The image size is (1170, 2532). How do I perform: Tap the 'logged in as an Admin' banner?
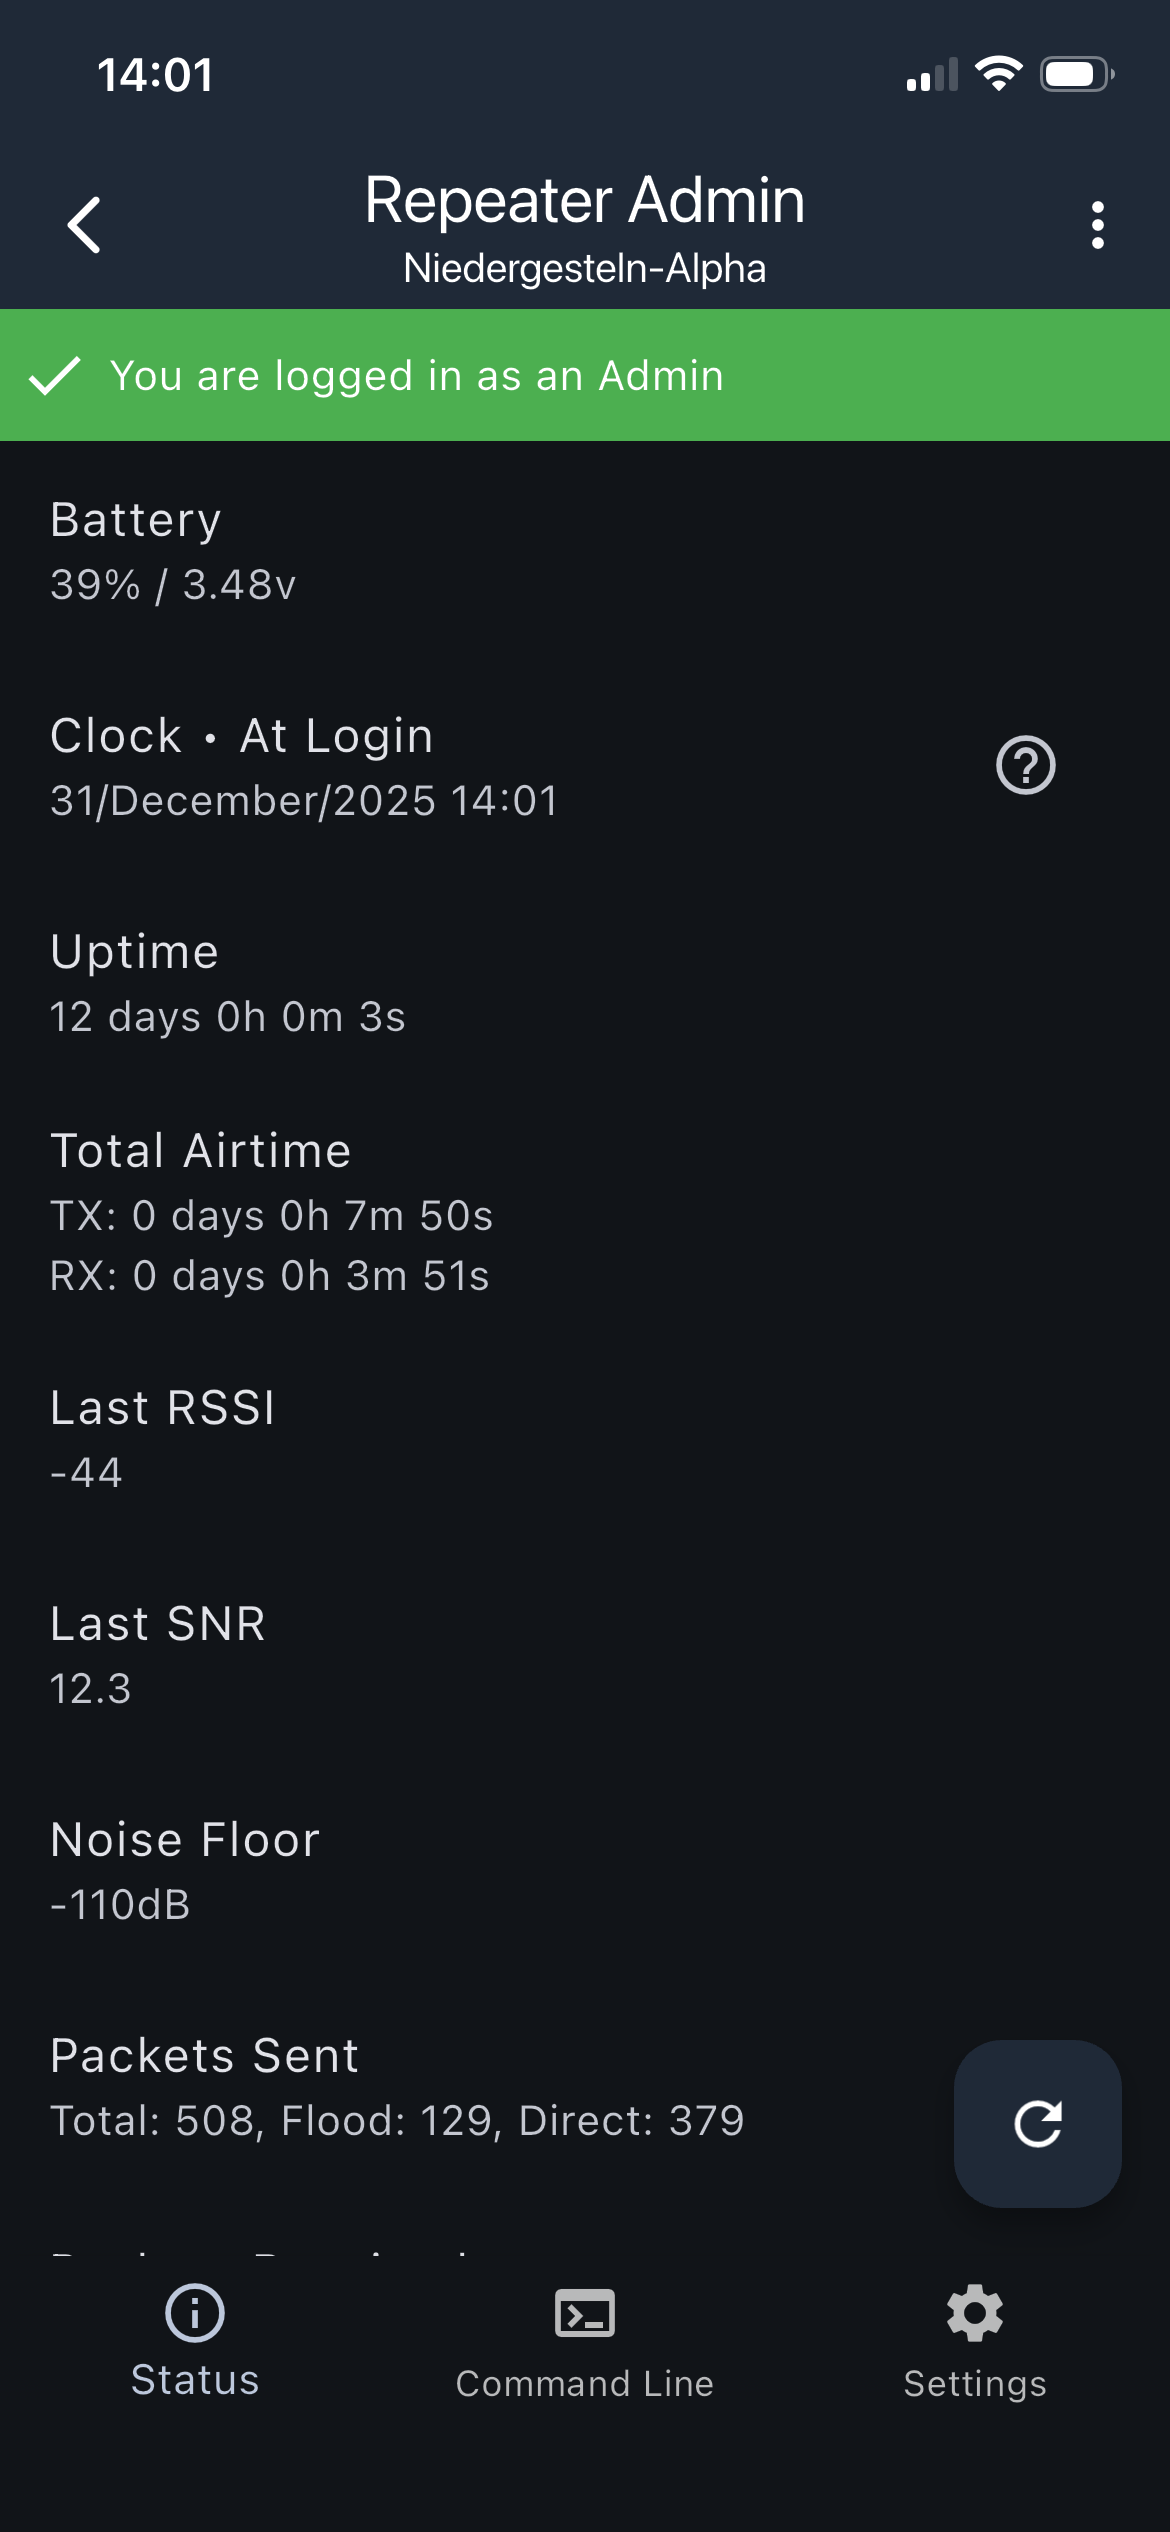point(585,376)
